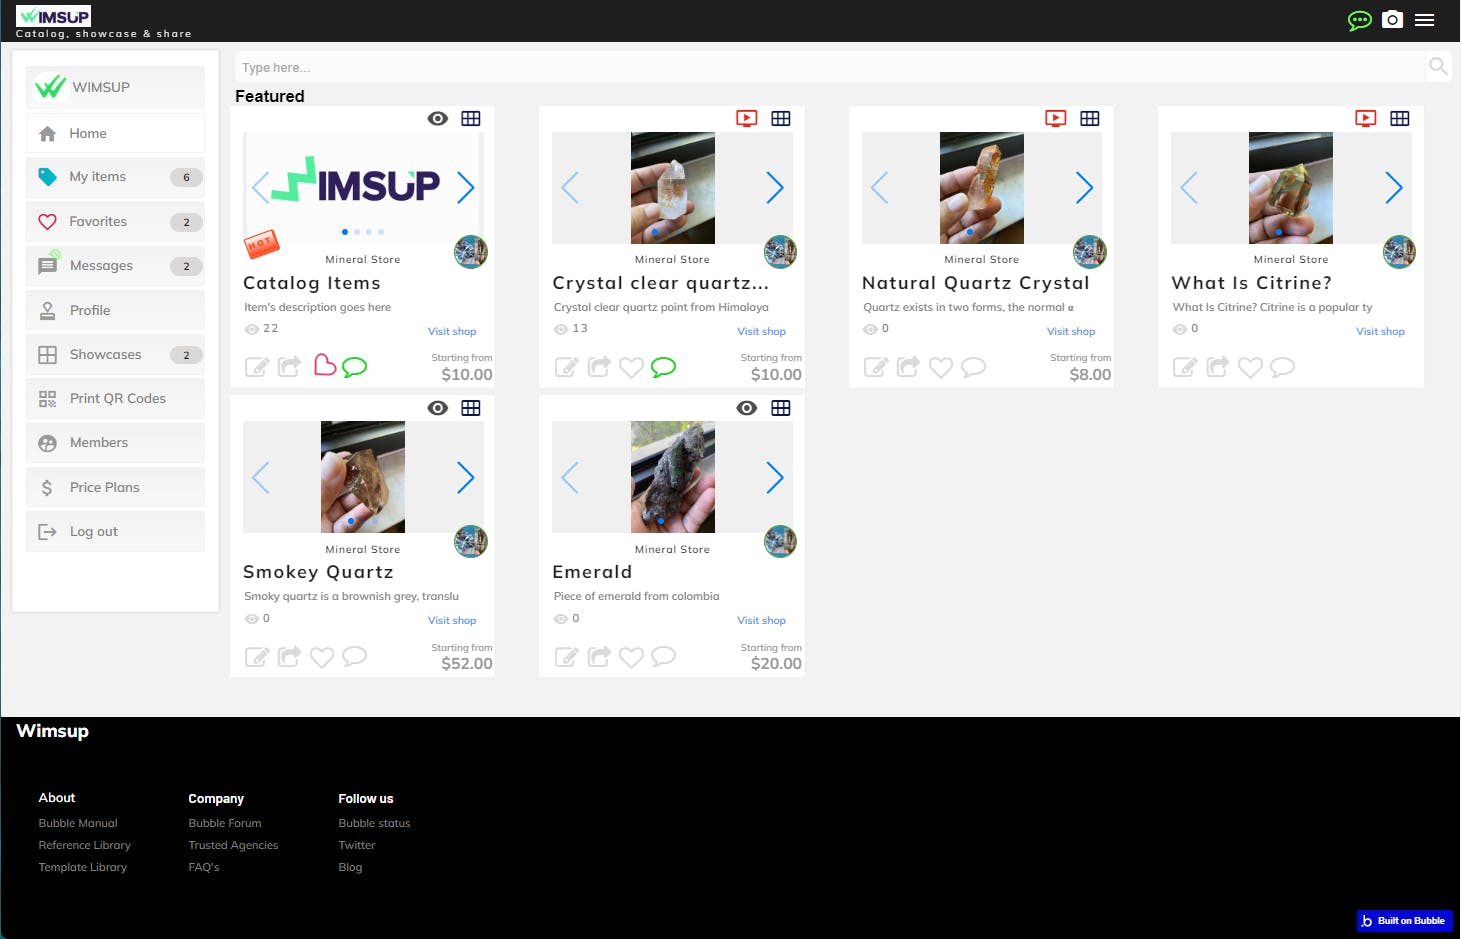Toggle eye visibility on Emerald card

pos(746,408)
